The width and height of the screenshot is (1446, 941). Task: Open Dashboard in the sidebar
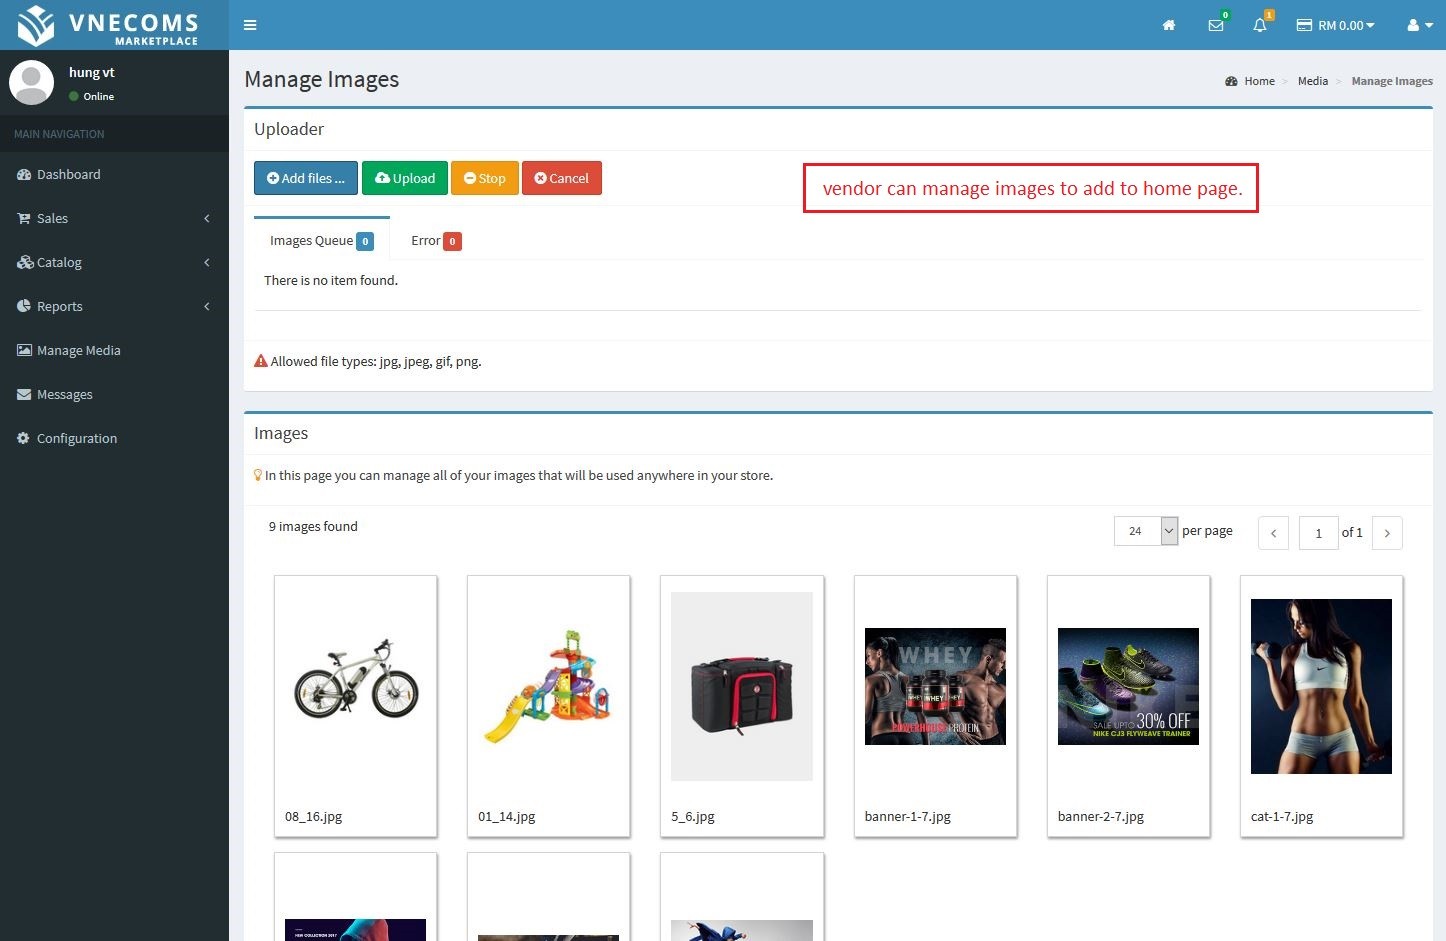click(114, 174)
